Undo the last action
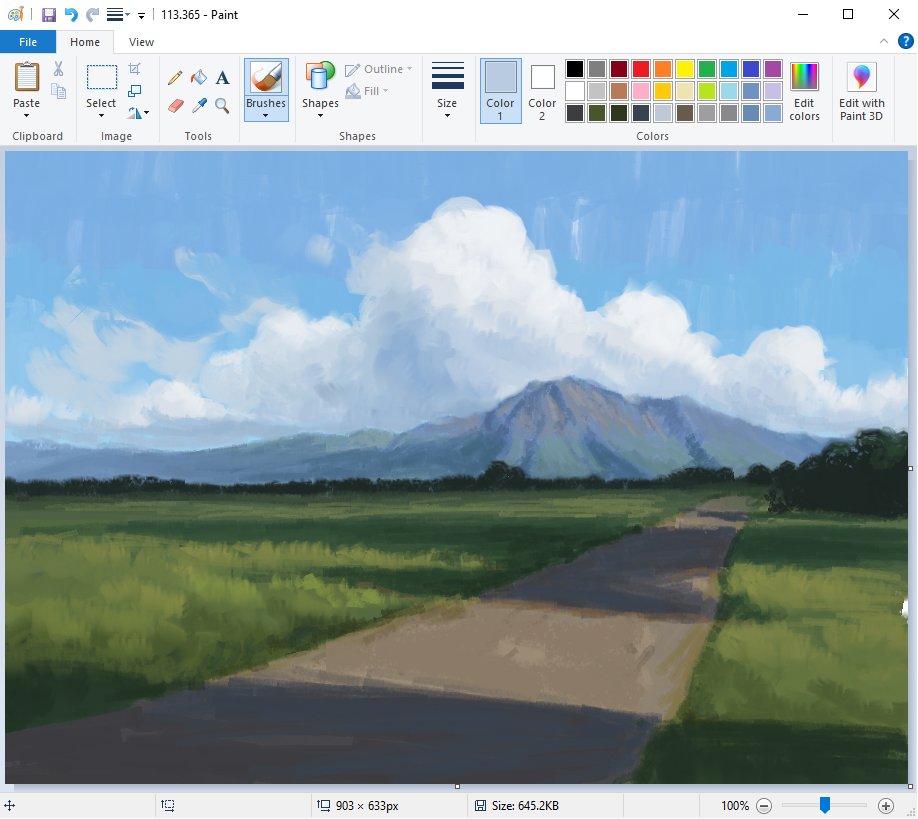The image size is (918, 819). click(71, 15)
